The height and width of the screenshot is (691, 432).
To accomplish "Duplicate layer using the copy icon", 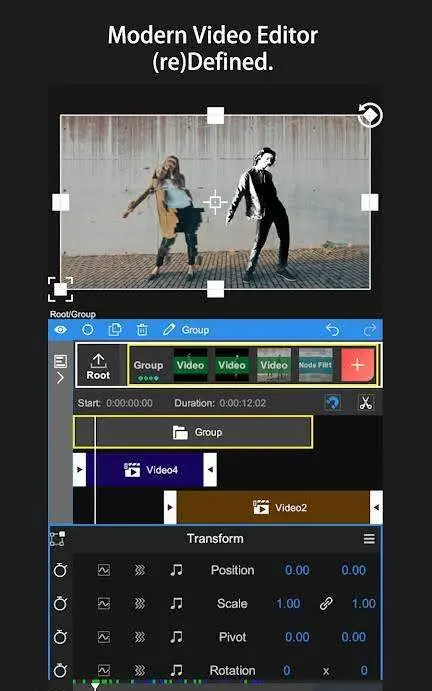I will pos(115,330).
